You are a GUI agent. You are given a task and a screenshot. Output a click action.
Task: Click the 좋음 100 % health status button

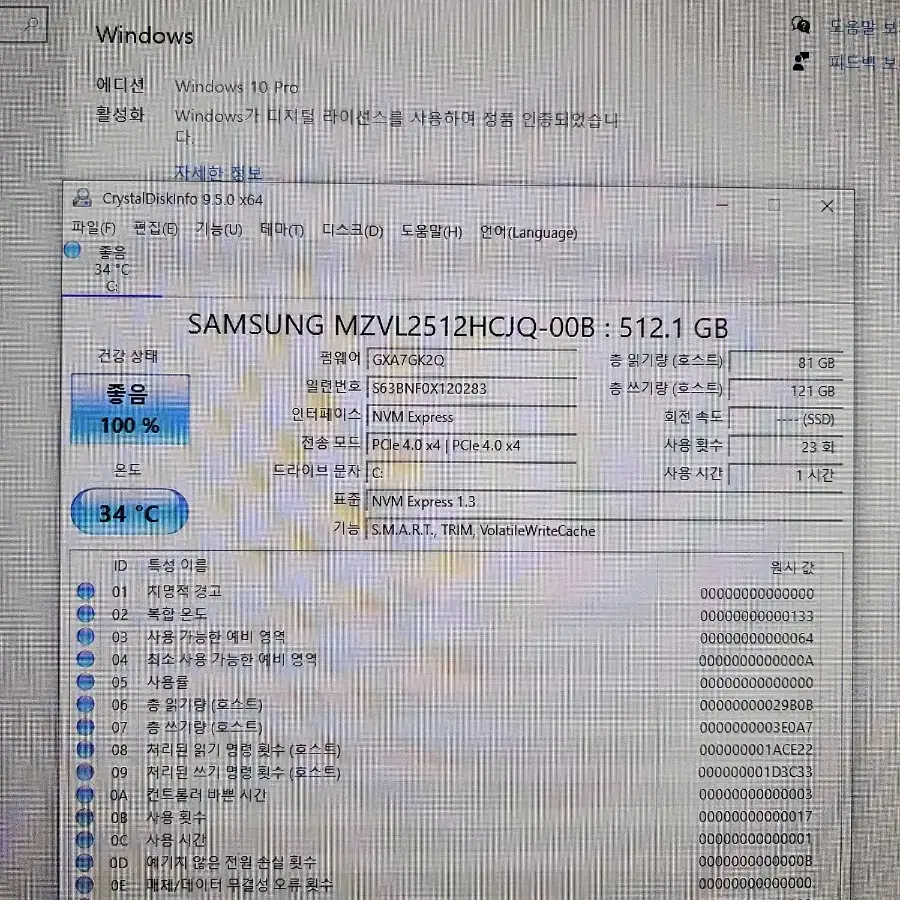[x=130, y=409]
